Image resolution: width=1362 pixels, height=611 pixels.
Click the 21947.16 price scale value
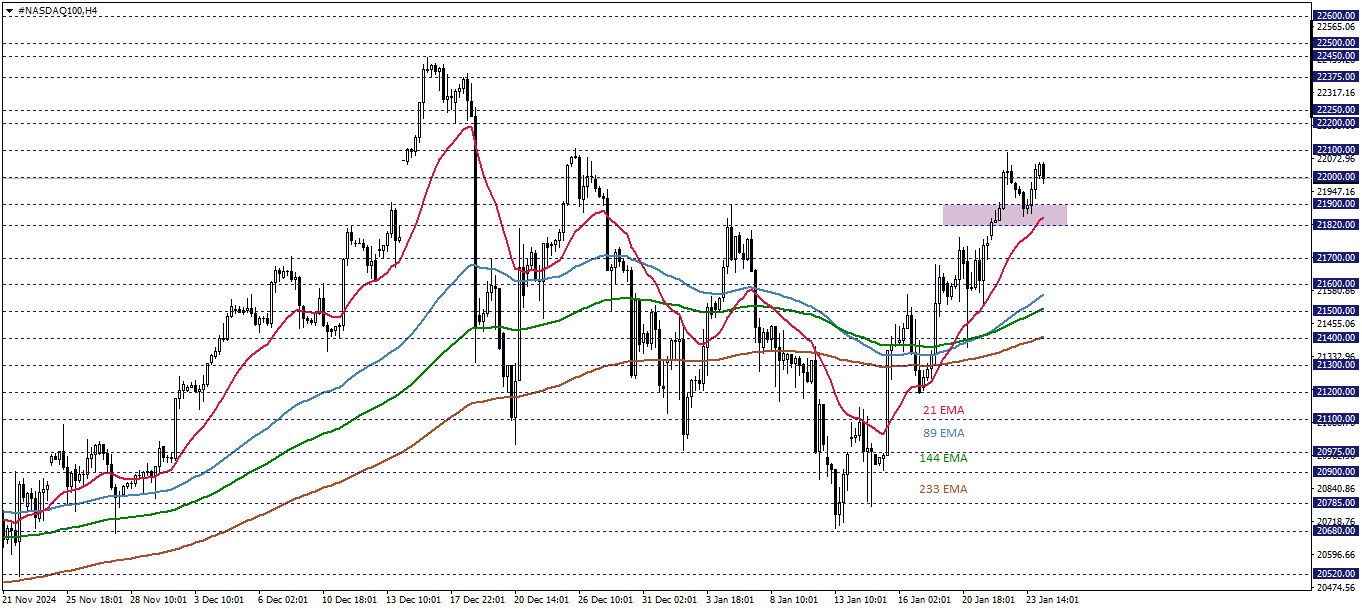(1336, 191)
